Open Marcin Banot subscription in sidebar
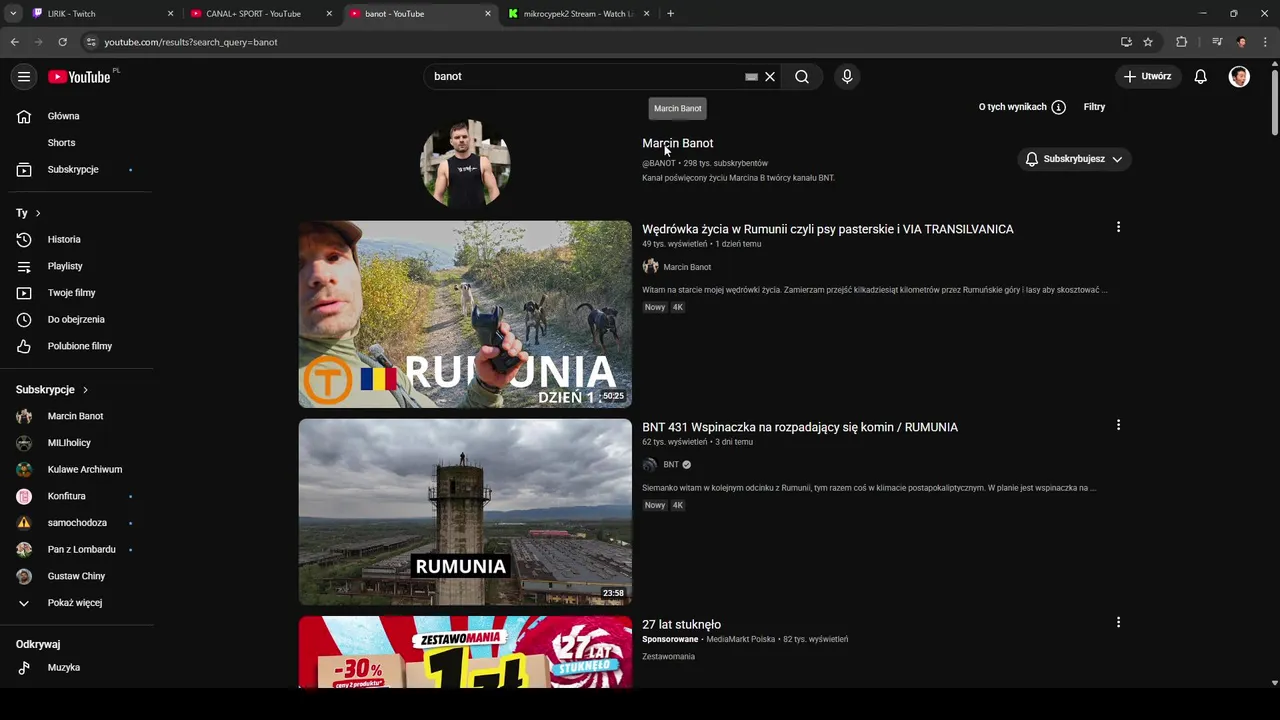This screenshot has width=1280, height=720. tap(77, 416)
